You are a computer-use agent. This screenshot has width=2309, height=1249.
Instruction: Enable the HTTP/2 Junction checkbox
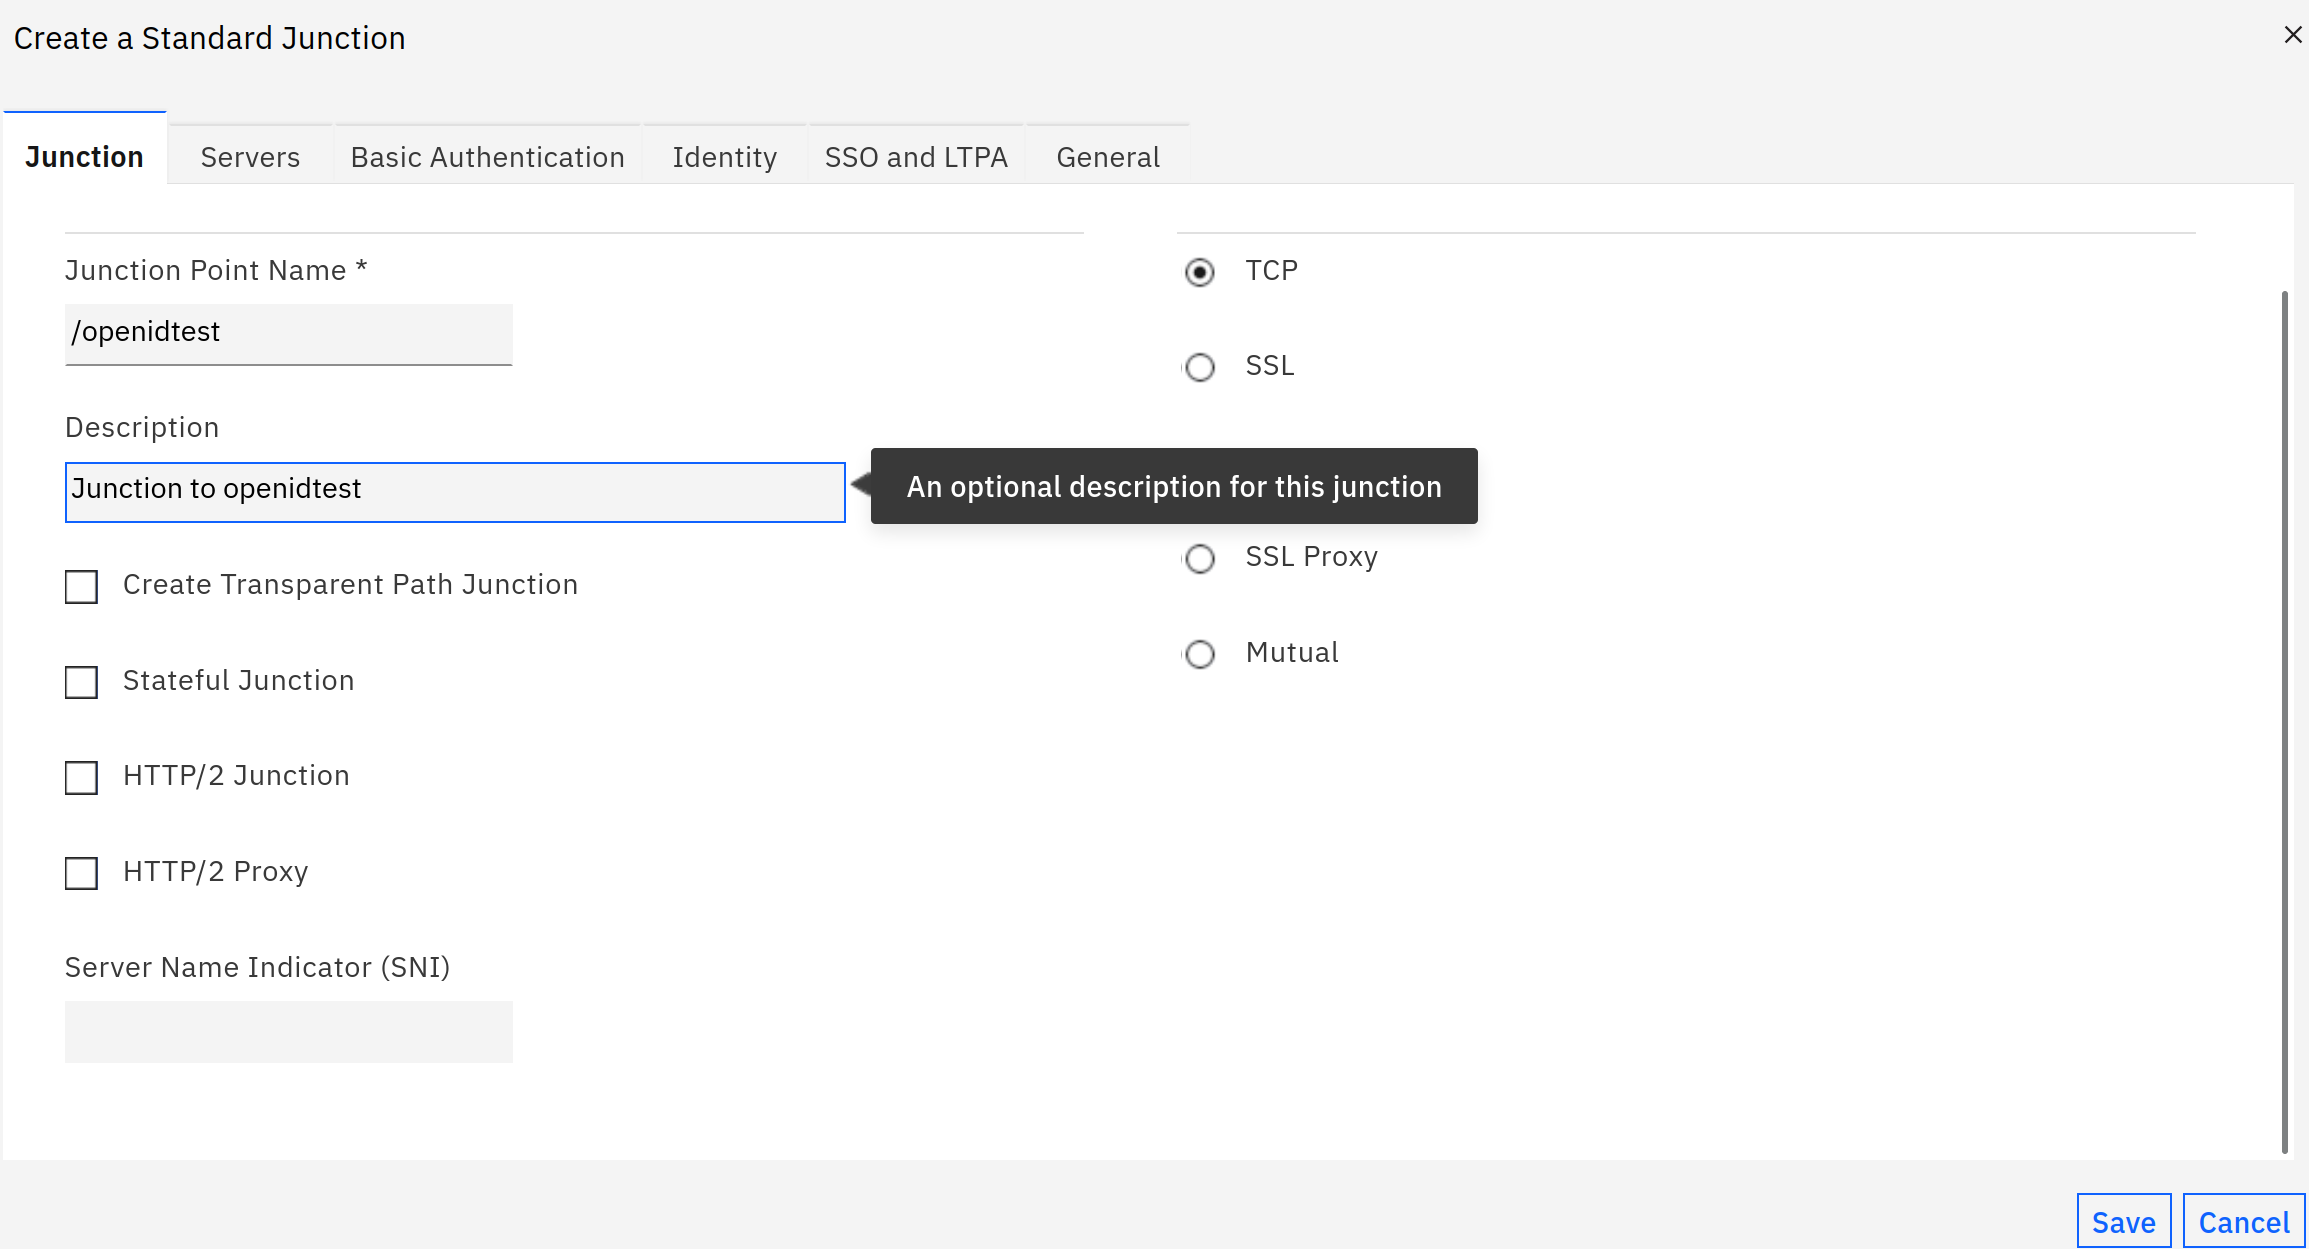tap(81, 777)
